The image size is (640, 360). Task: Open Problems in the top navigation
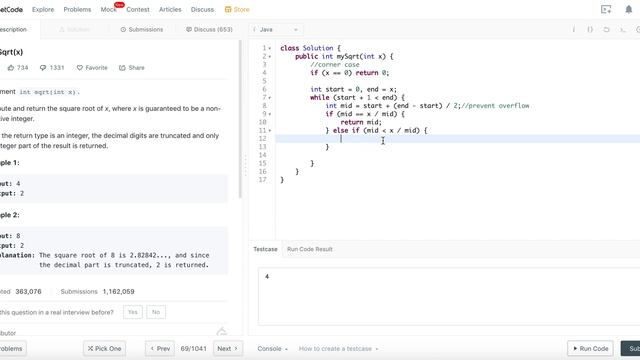coord(77,9)
